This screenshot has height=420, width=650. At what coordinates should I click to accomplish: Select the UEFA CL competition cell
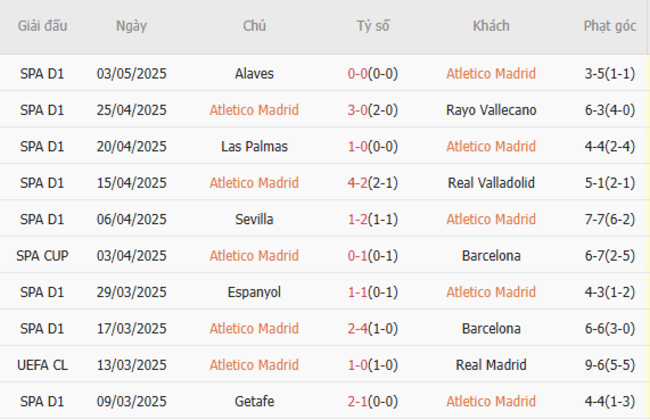[x=43, y=365]
